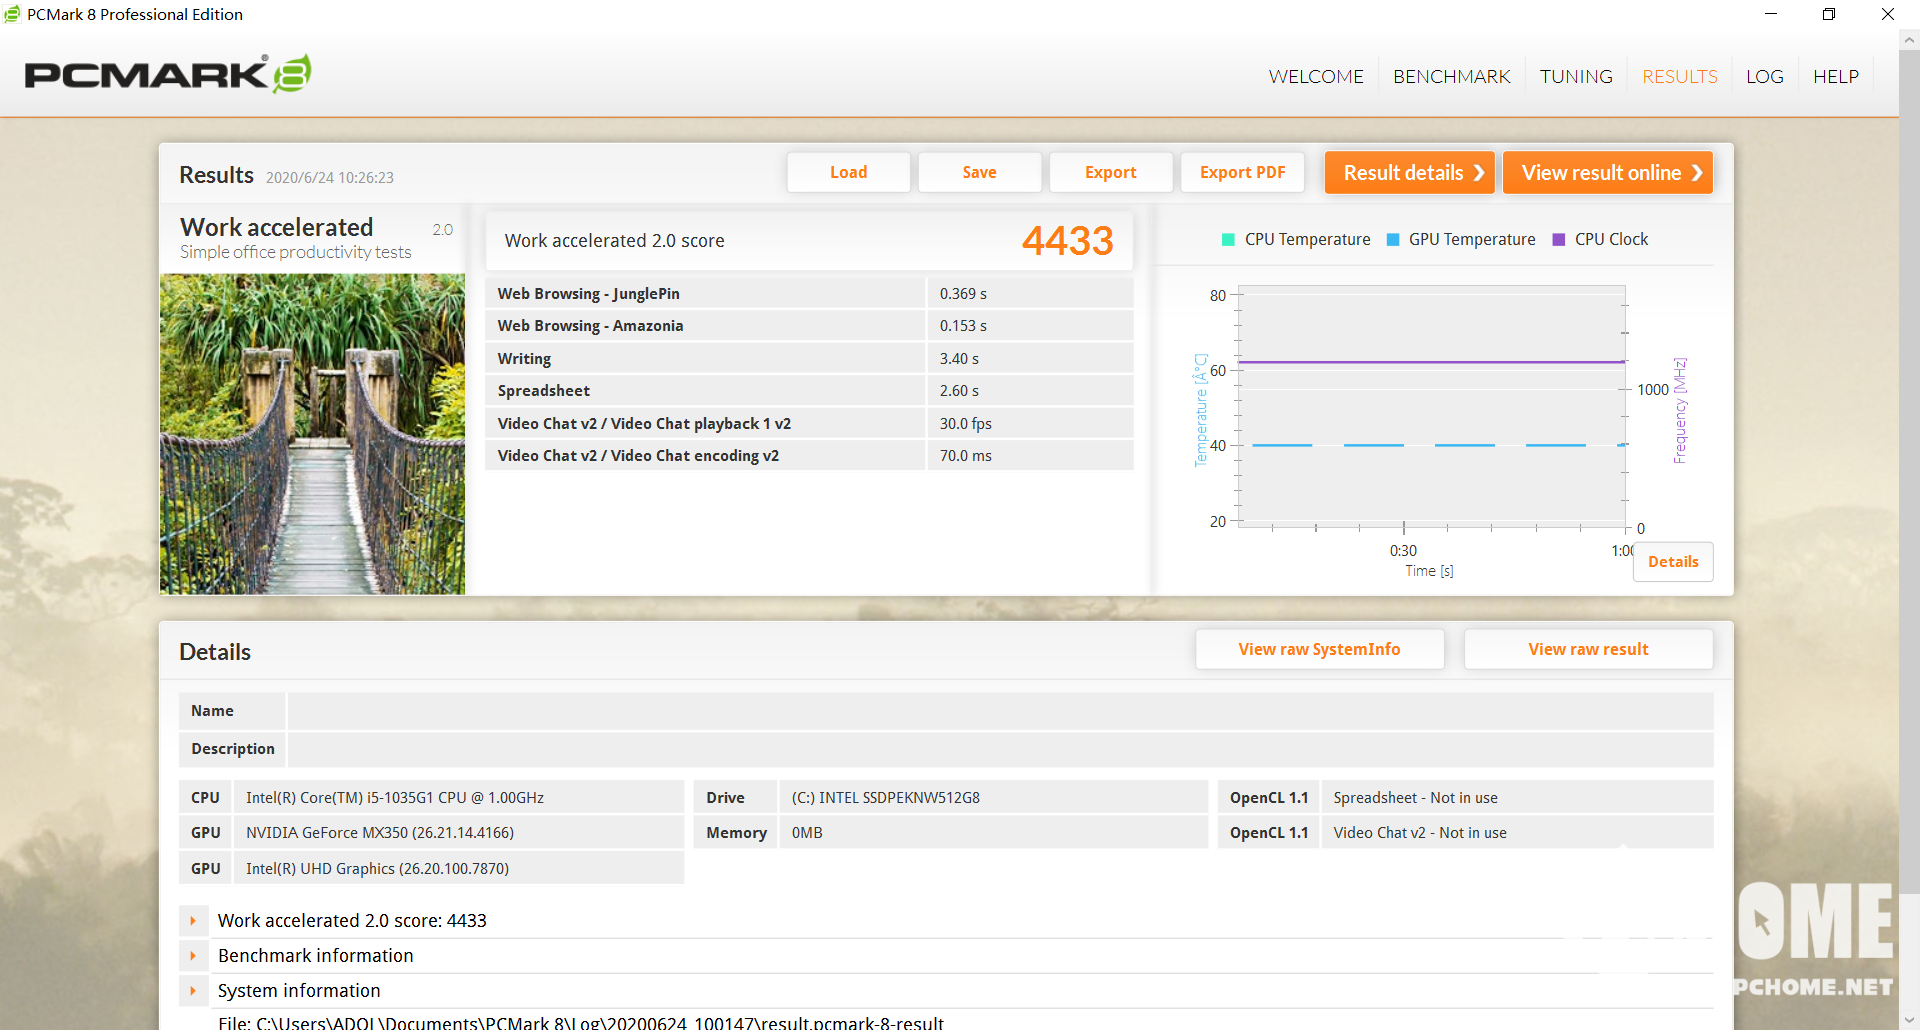Image resolution: width=1920 pixels, height=1030 pixels.
Task: Open Result details
Action: coord(1409,173)
